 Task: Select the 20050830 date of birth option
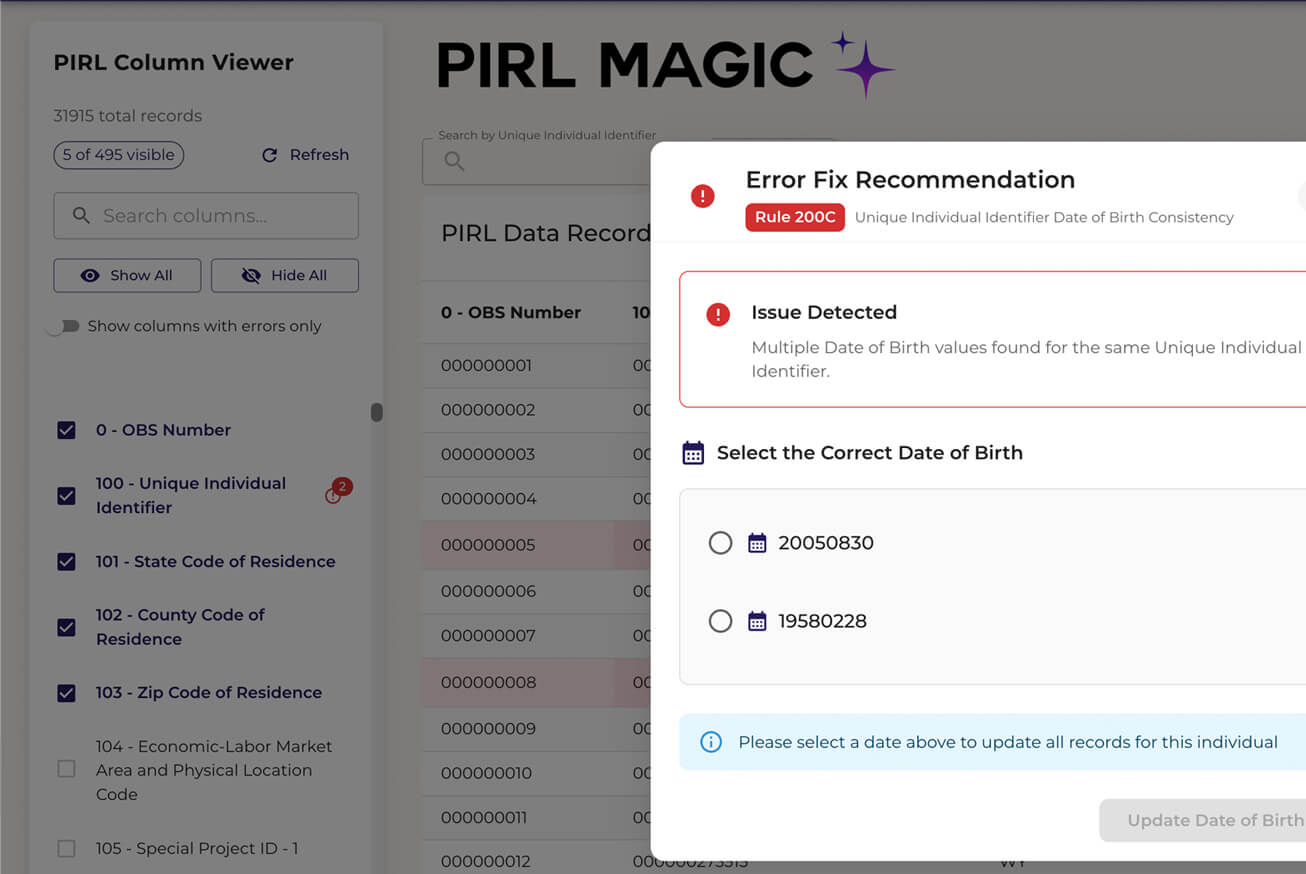click(x=720, y=543)
